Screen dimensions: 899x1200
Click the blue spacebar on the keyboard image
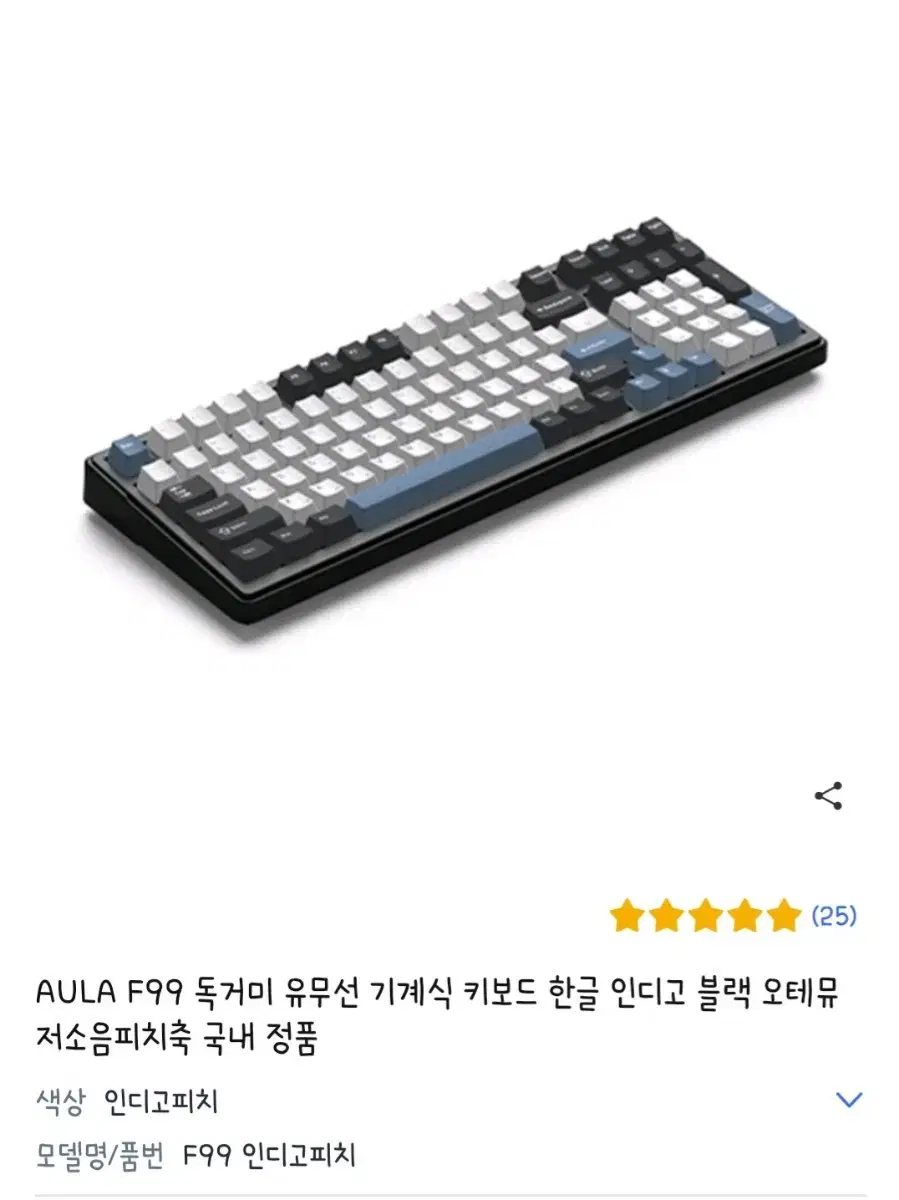445,468
